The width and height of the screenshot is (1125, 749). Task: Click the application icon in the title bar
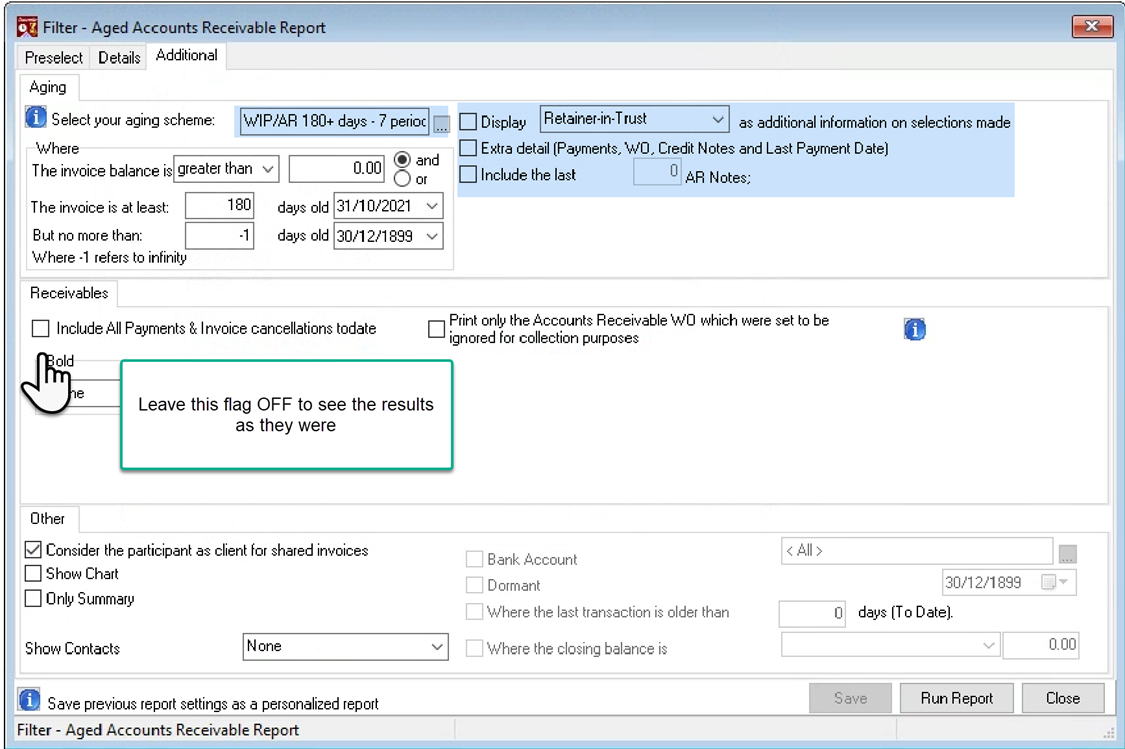pos(27,27)
